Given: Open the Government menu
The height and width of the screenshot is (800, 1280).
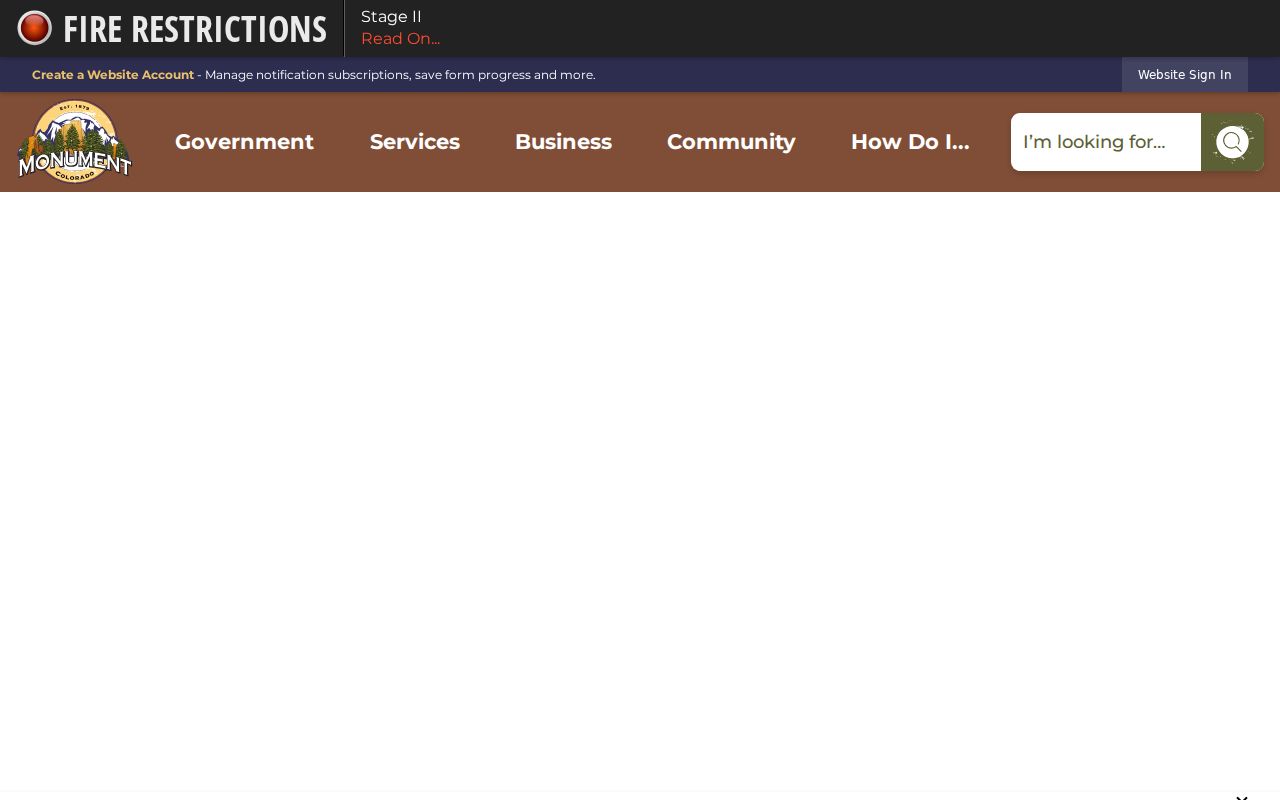Looking at the screenshot, I should pyautogui.click(x=244, y=142).
